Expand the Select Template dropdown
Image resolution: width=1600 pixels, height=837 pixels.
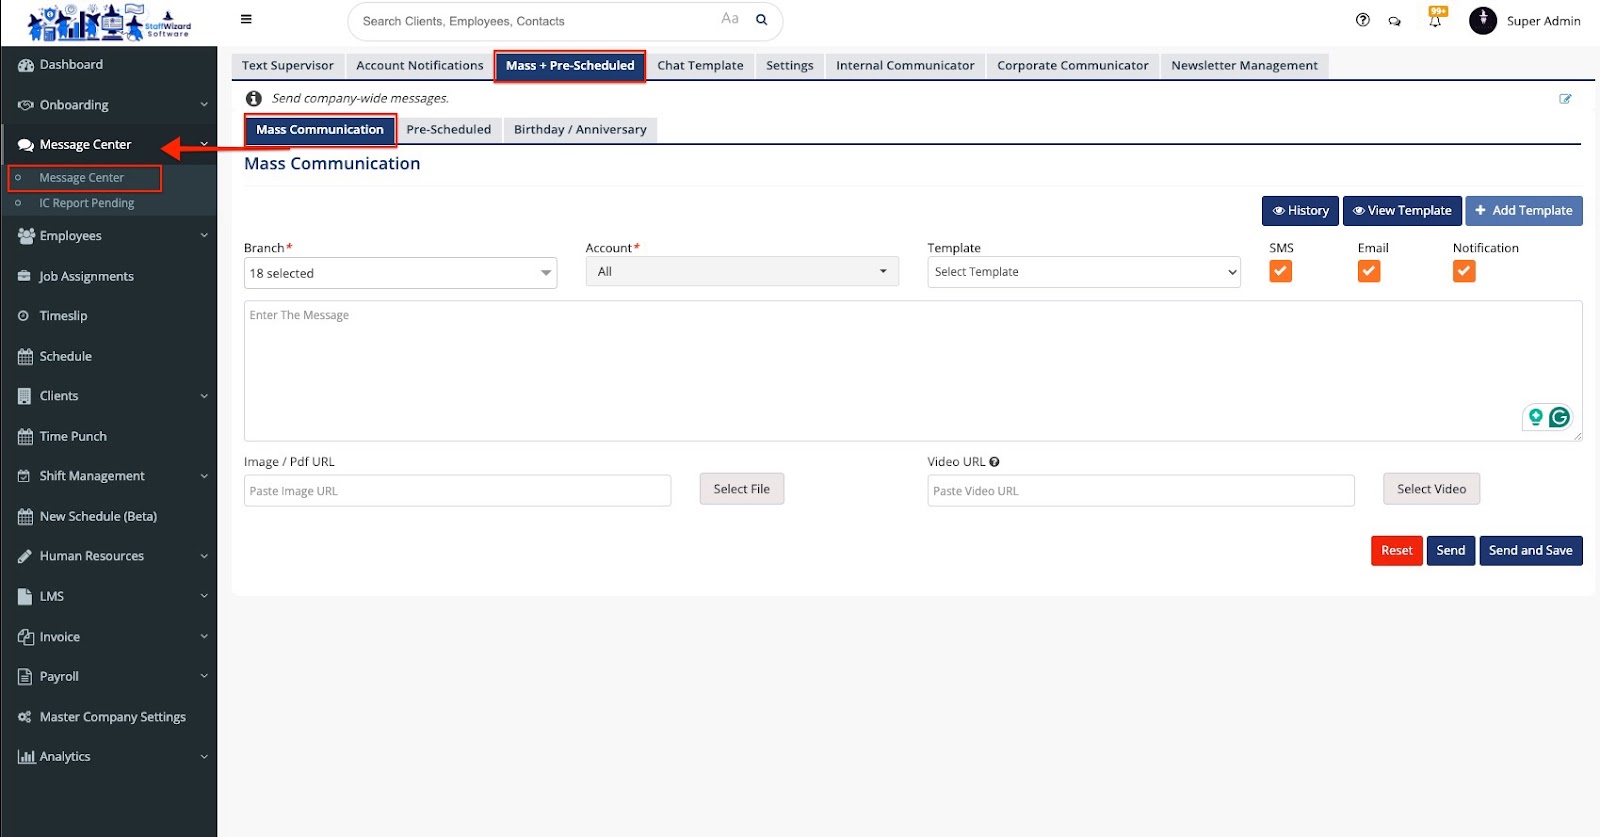1083,272
